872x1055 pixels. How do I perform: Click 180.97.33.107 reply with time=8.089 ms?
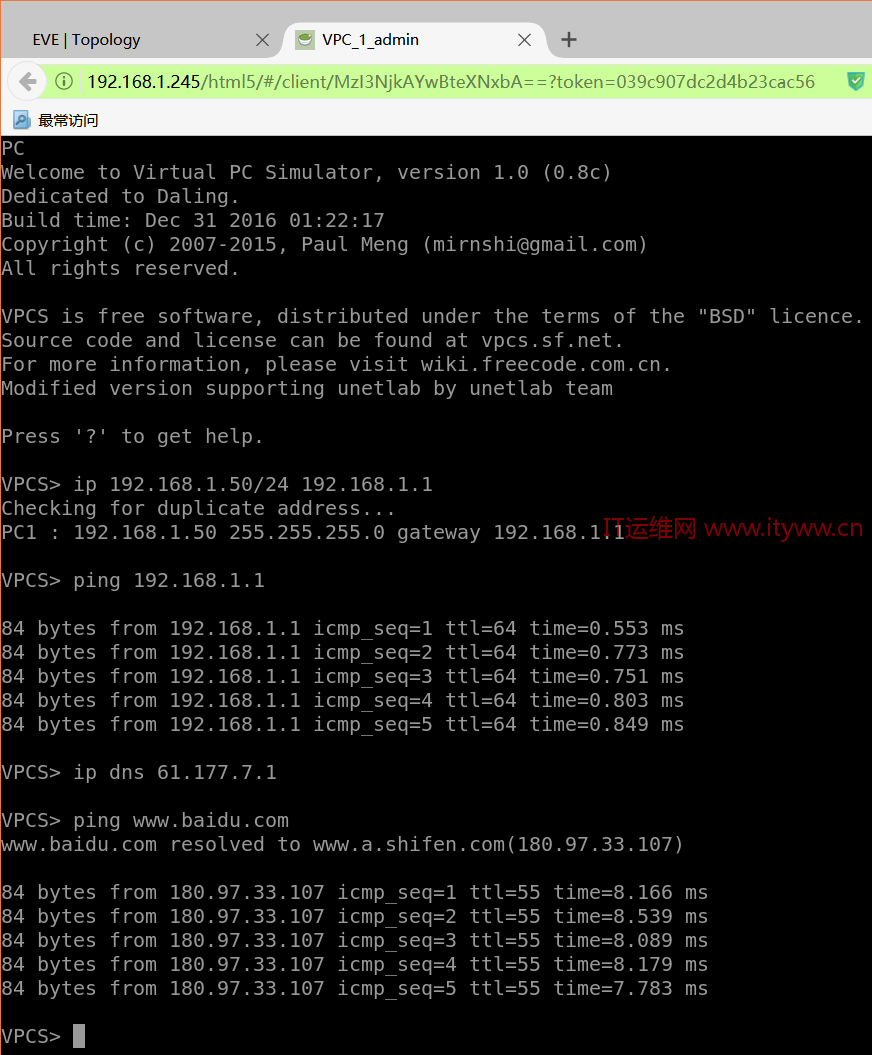point(355,941)
